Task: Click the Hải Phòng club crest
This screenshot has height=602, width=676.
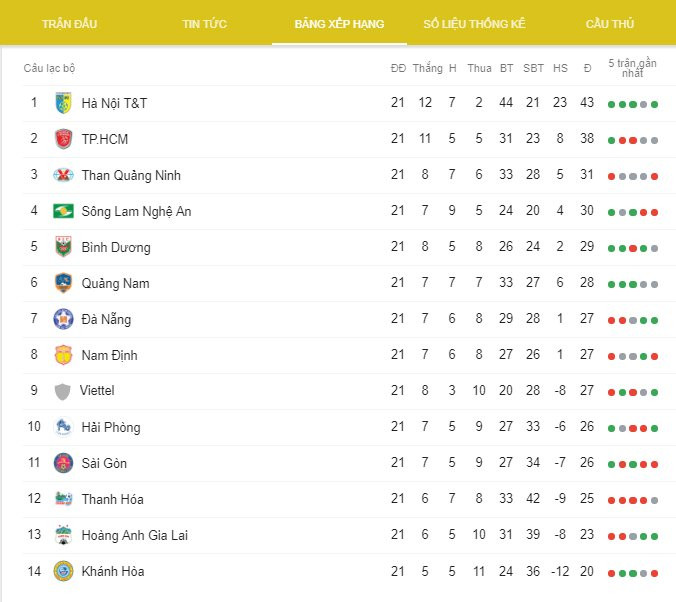Action: pyautogui.click(x=63, y=427)
